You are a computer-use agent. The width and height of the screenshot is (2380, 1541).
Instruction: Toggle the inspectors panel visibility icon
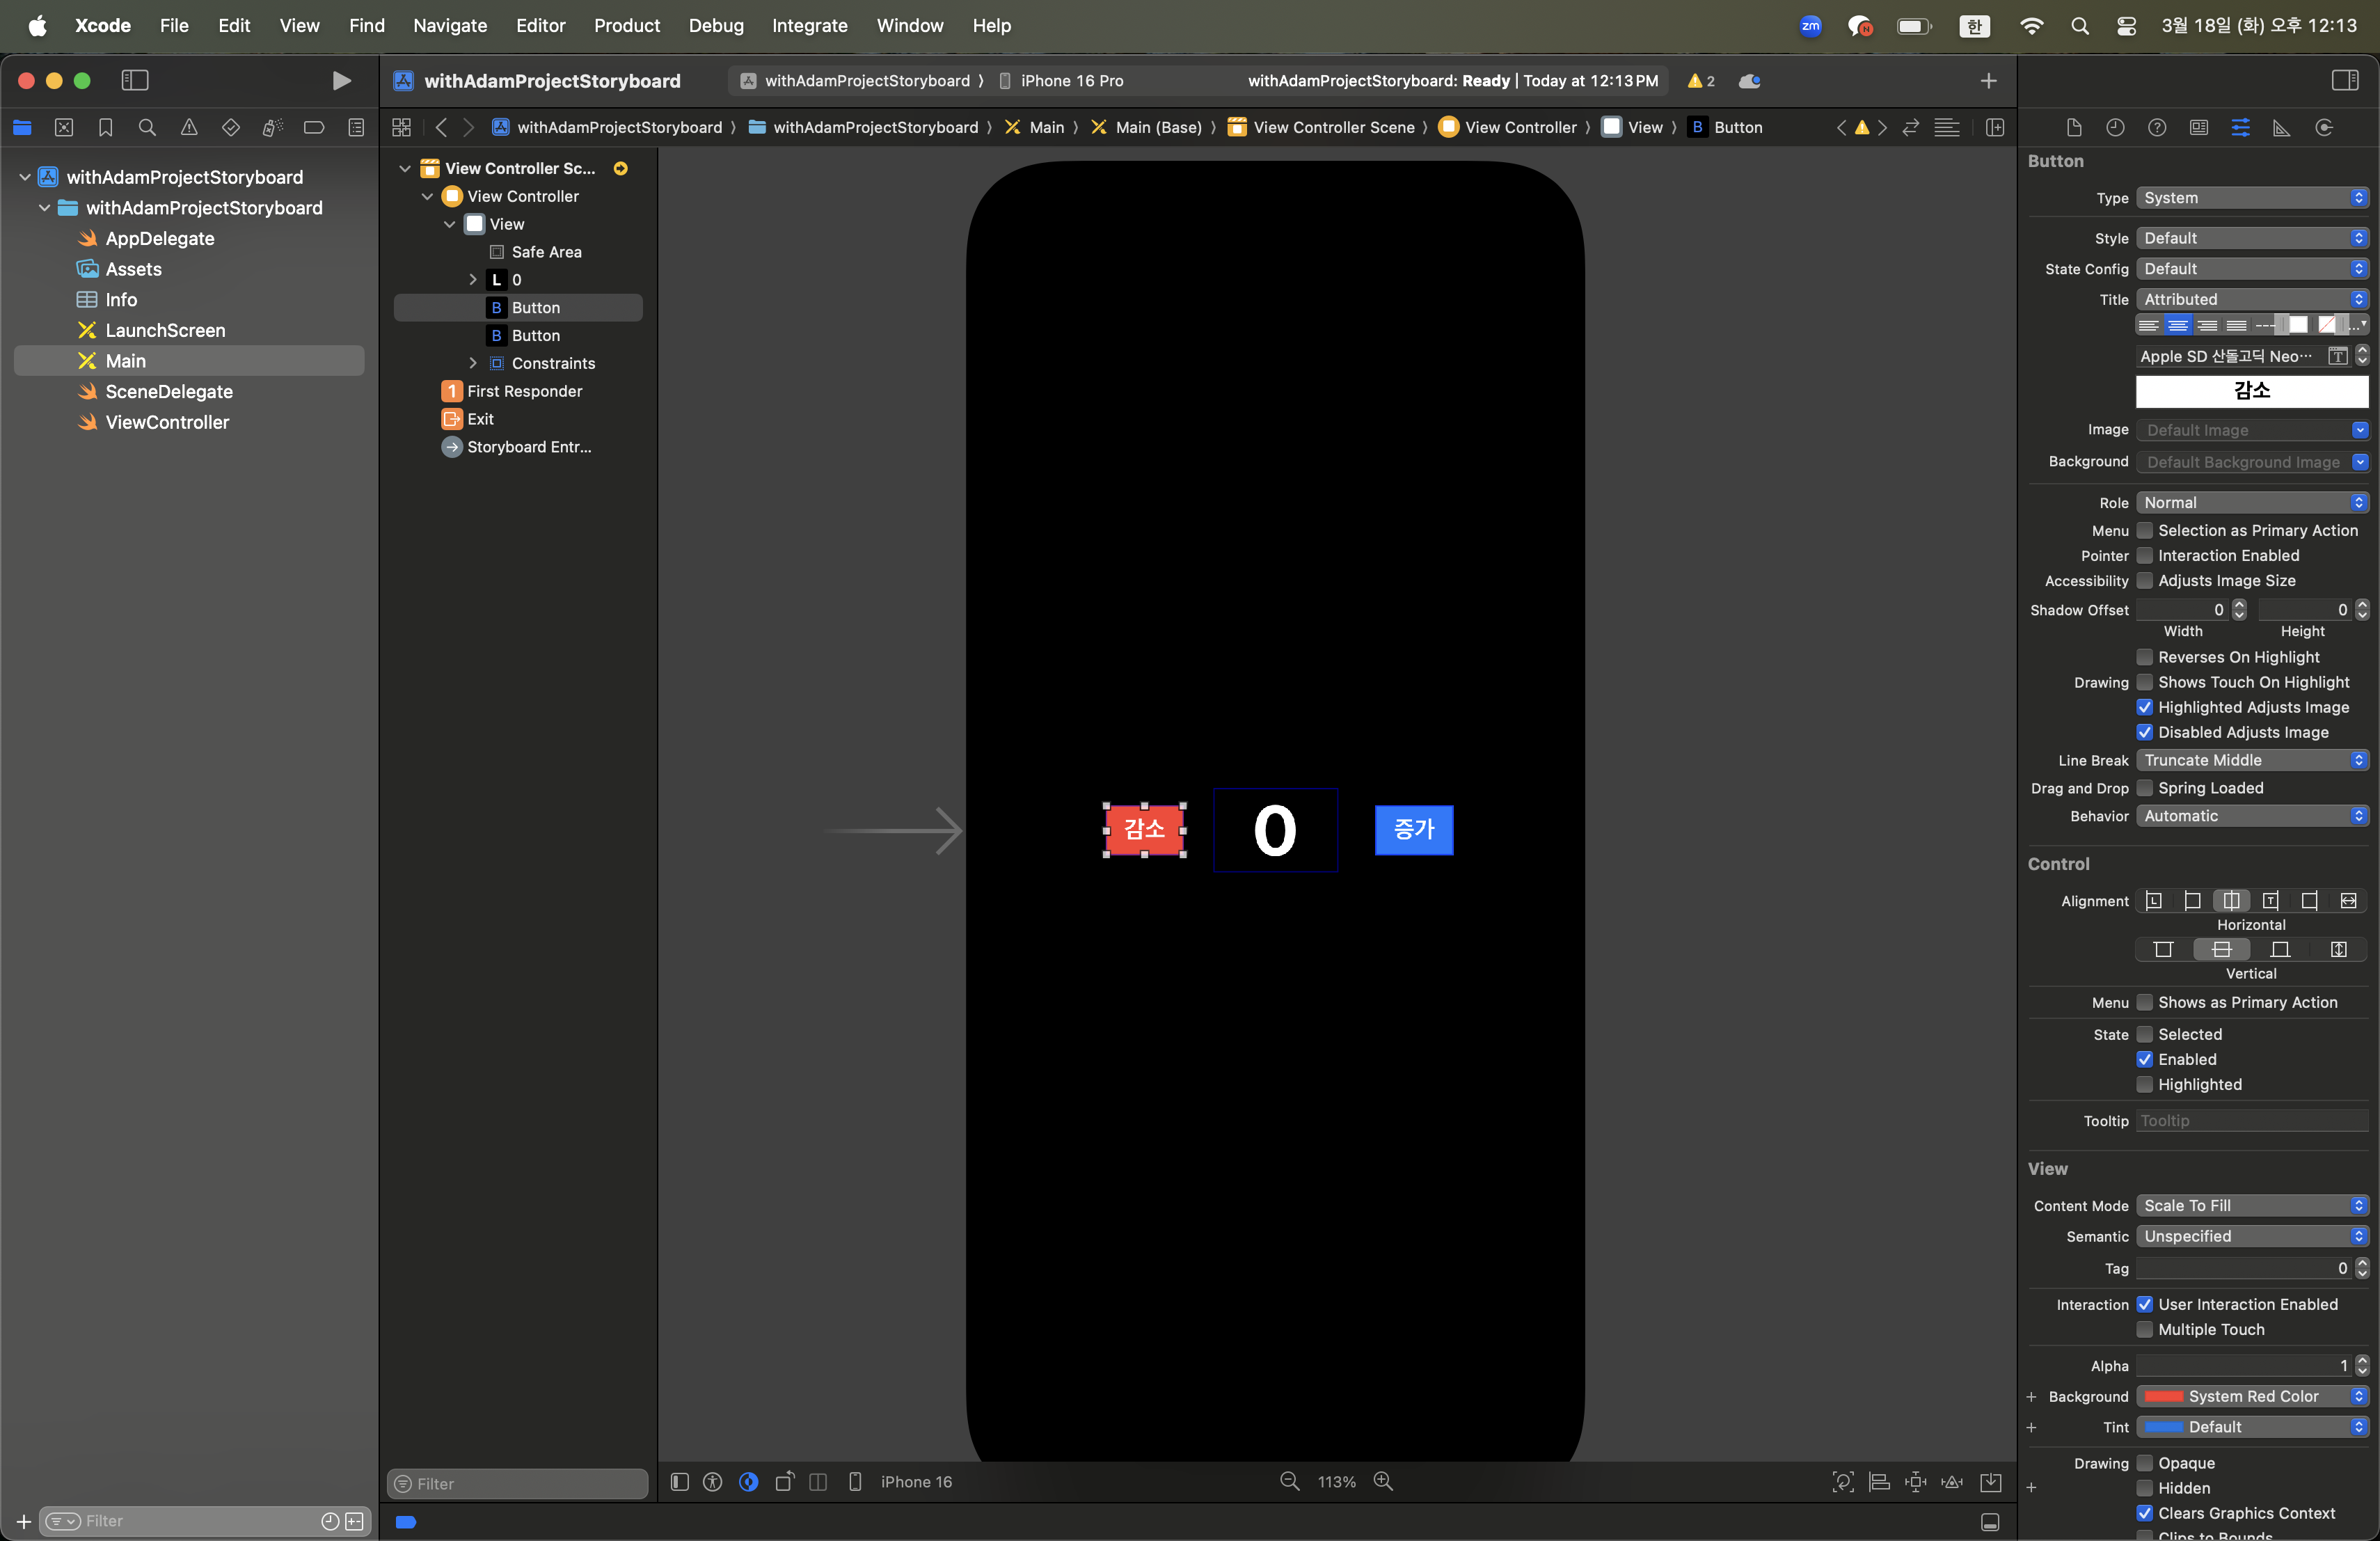tap(2345, 80)
